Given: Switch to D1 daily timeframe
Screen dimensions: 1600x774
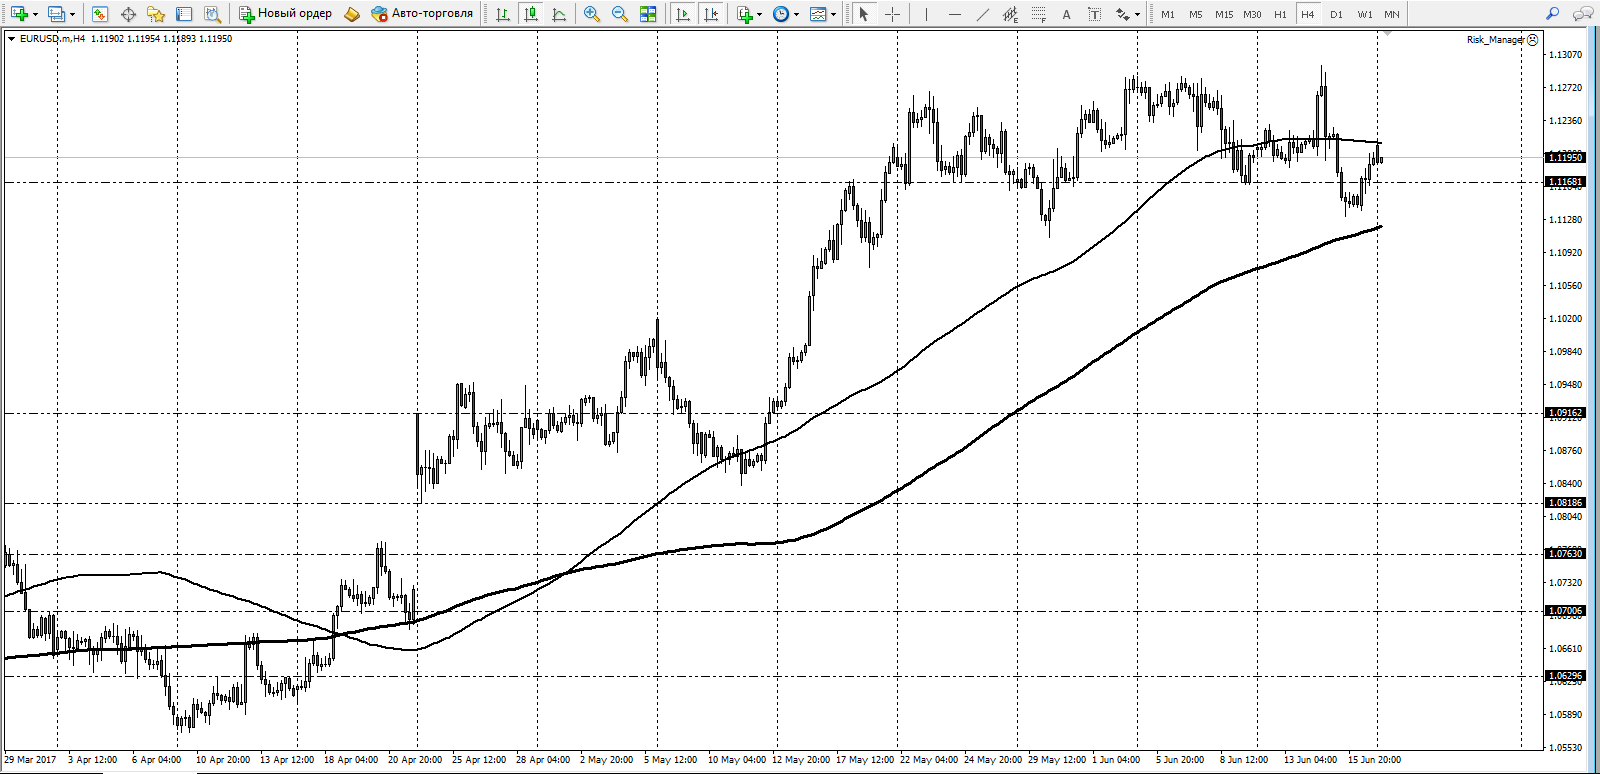Looking at the screenshot, I should click(1336, 14).
